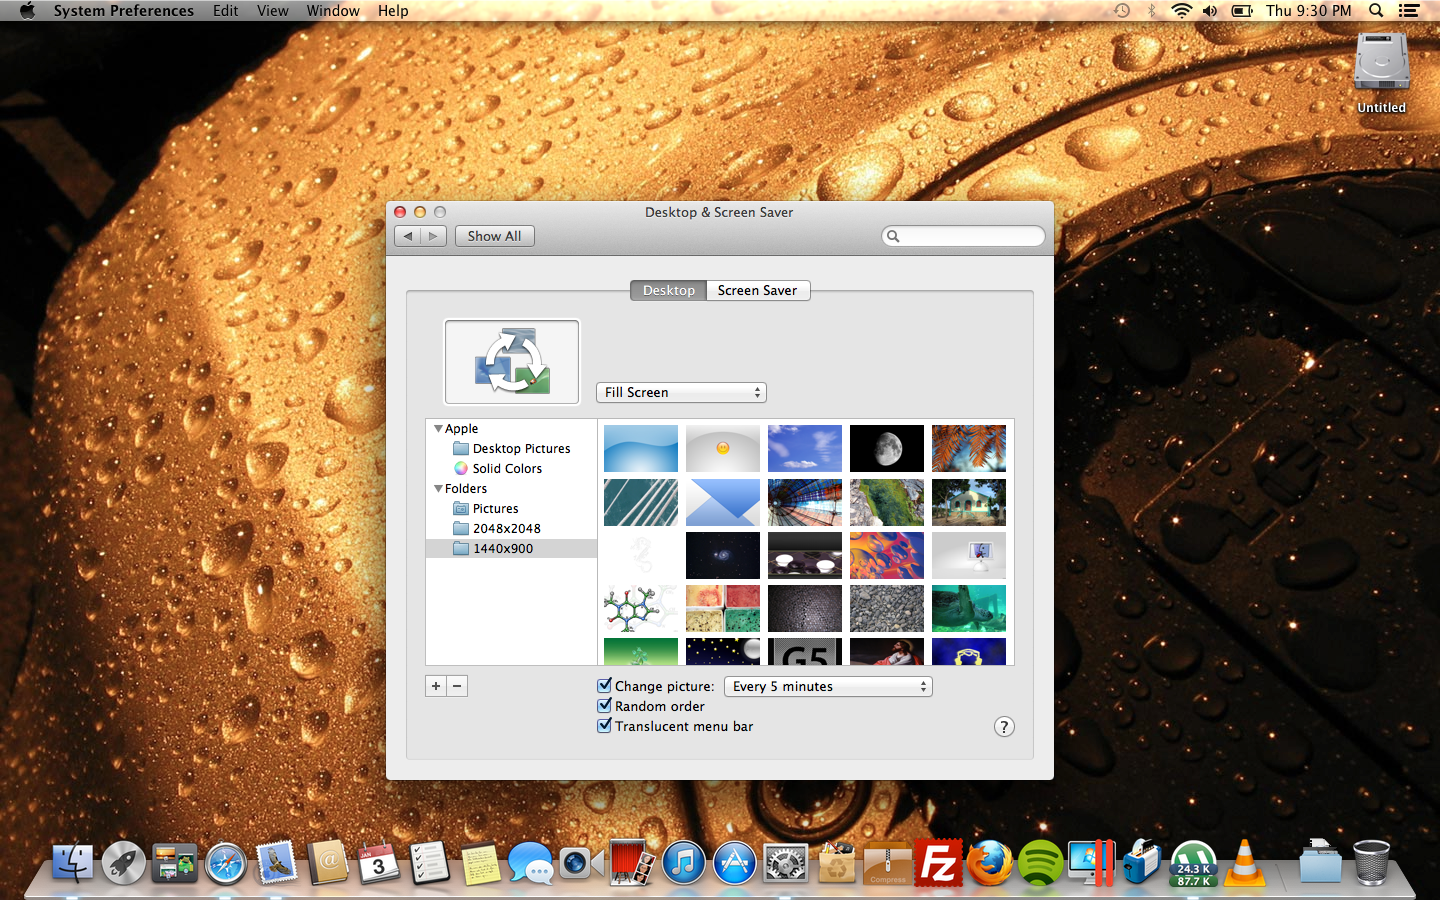Open Notification Center list icon

pos(1409,11)
